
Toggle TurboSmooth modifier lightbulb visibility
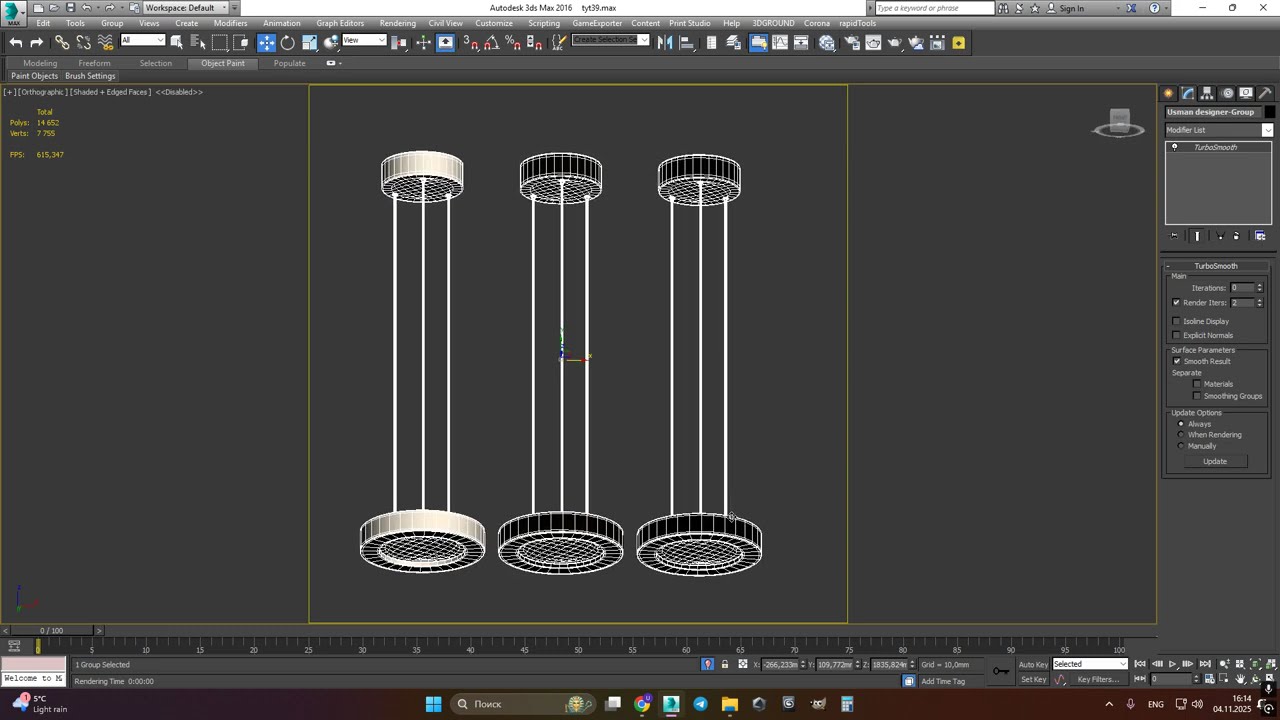click(1175, 147)
